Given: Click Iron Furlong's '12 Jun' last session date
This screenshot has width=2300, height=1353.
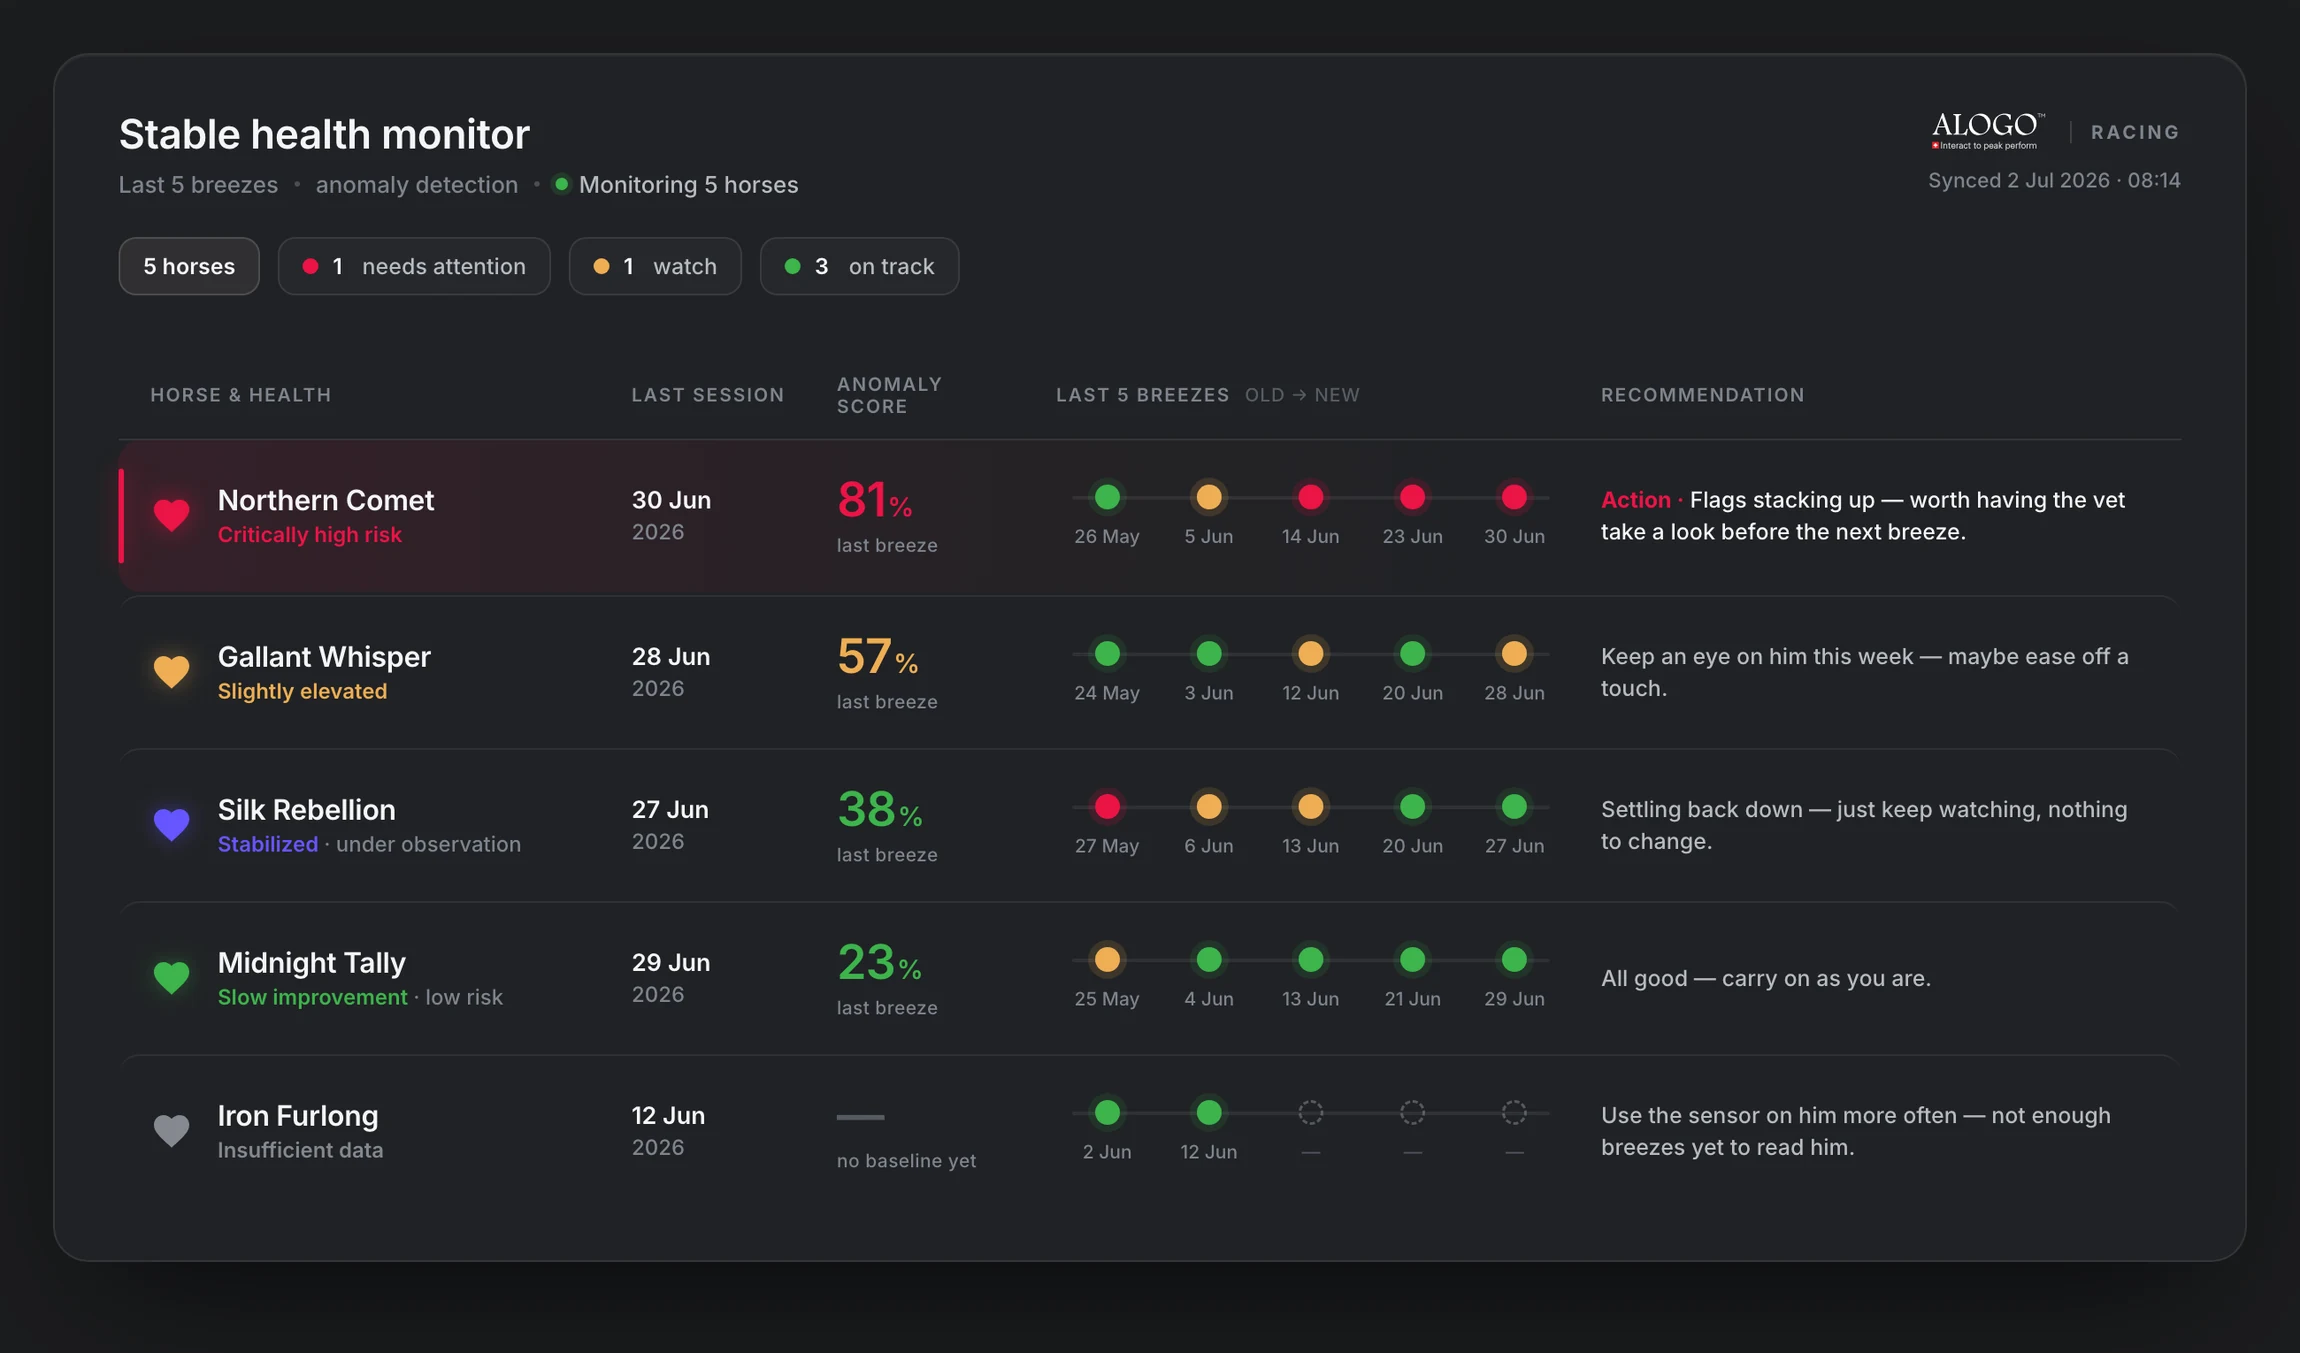Looking at the screenshot, I should [668, 1116].
